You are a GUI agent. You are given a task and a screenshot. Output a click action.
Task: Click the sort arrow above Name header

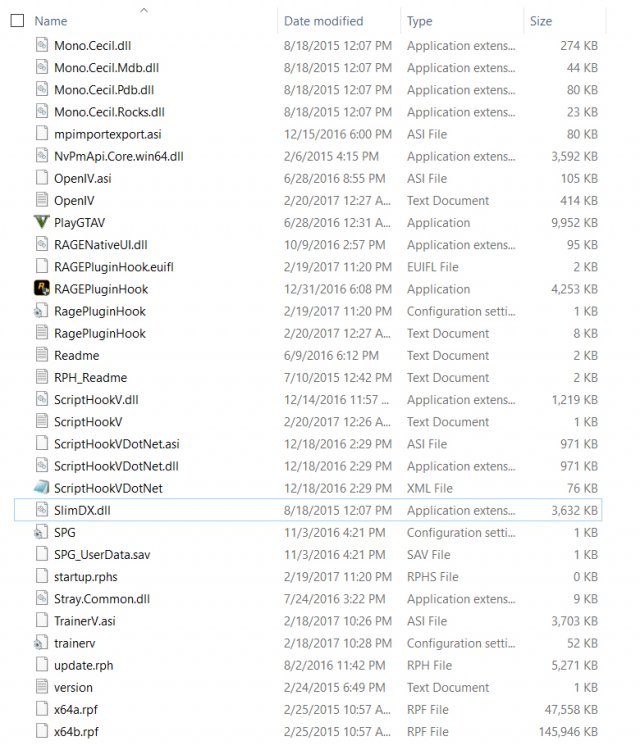point(143,10)
